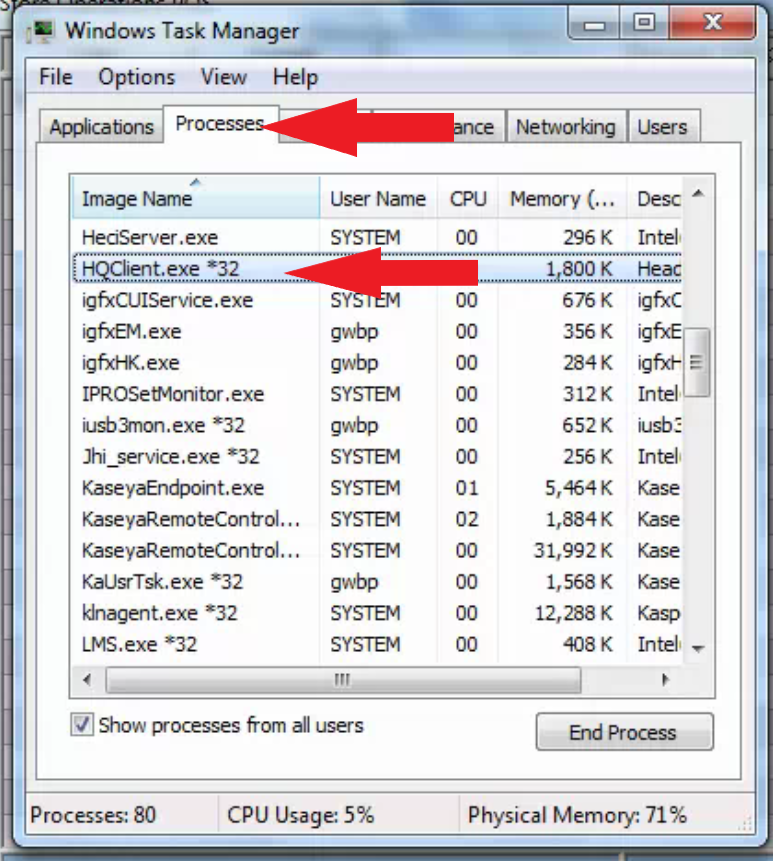Select the igfxEM.exe process
Image resolution: width=773 pixels, height=861 pixels.
377,331
